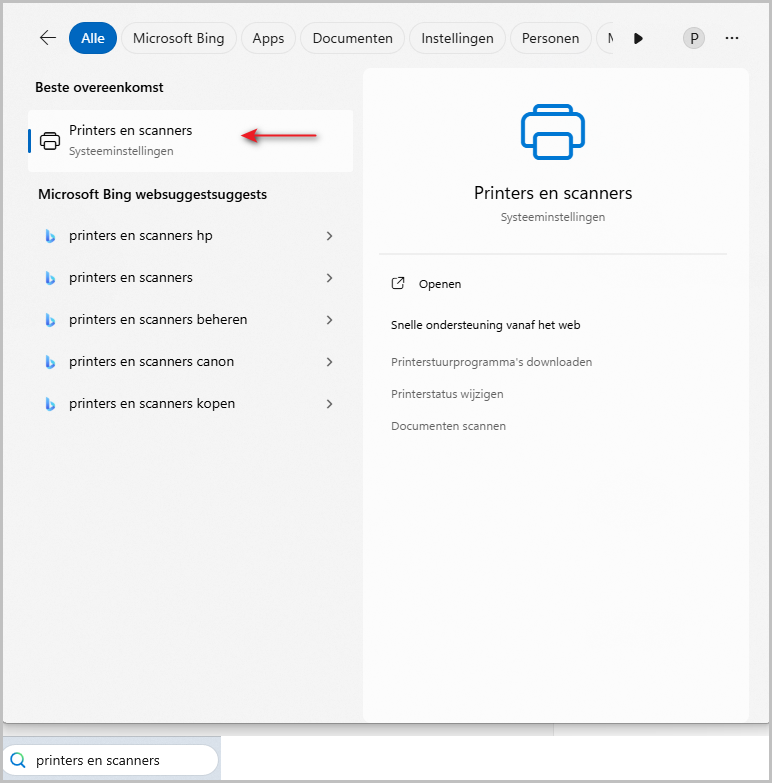Click the P profile avatar

click(694, 38)
